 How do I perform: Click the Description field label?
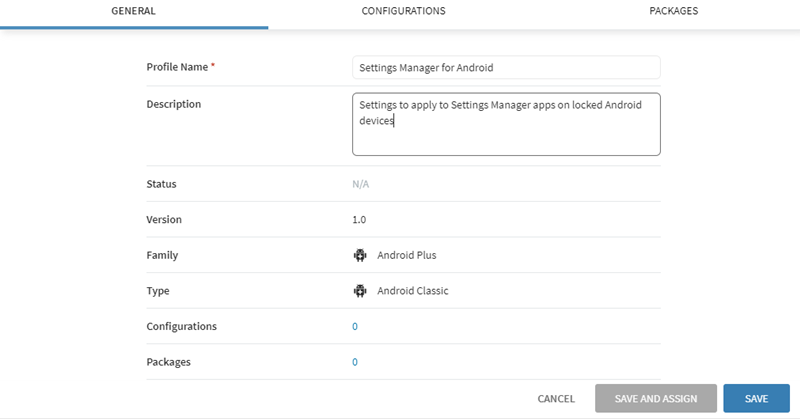[x=174, y=104]
